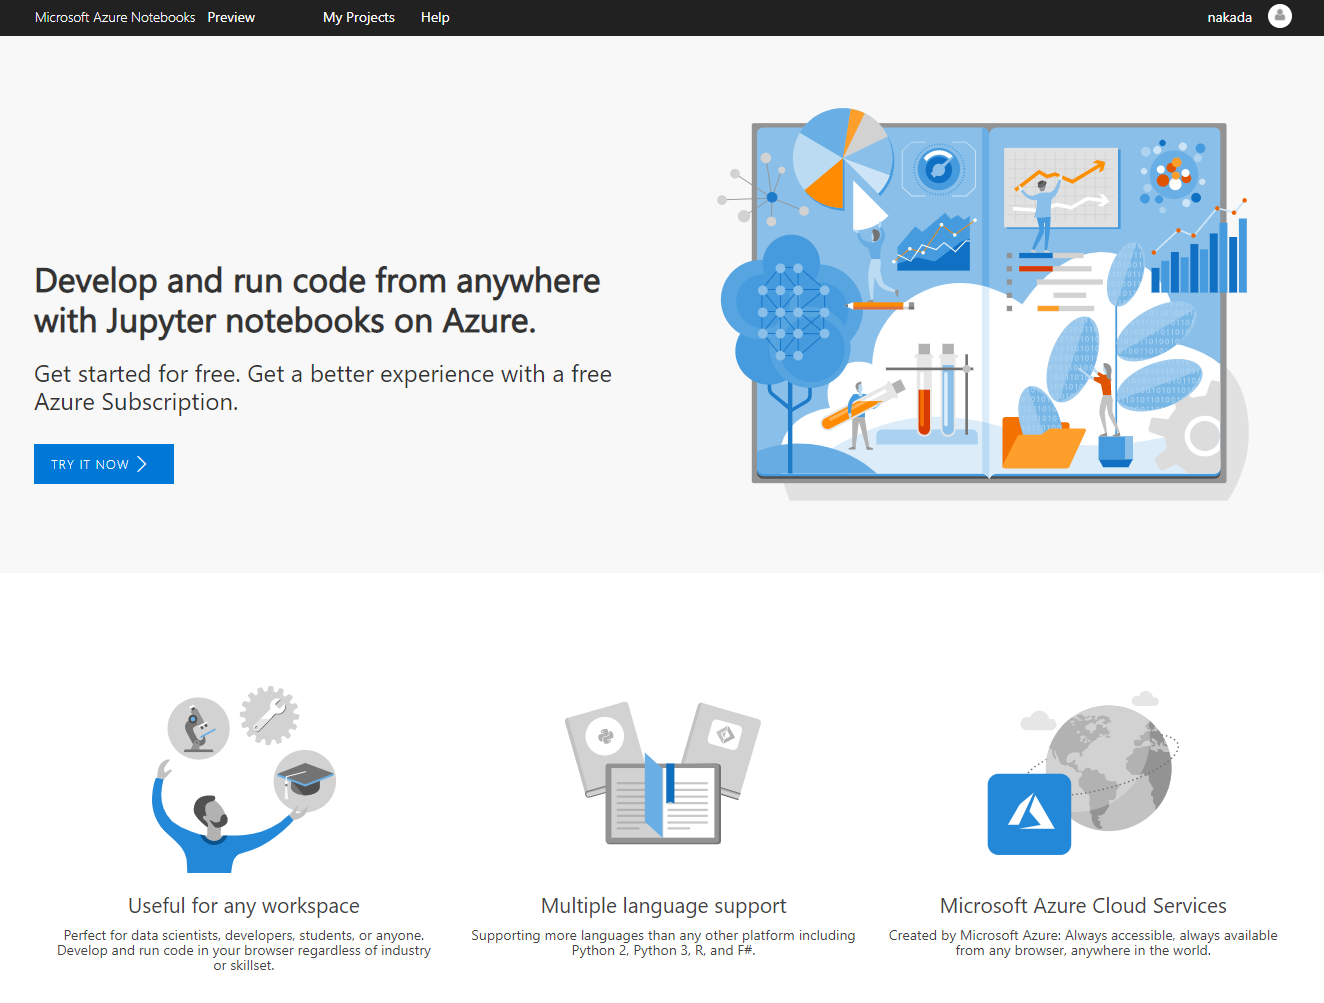Click the Python logo notebook icon

[x=605, y=738]
